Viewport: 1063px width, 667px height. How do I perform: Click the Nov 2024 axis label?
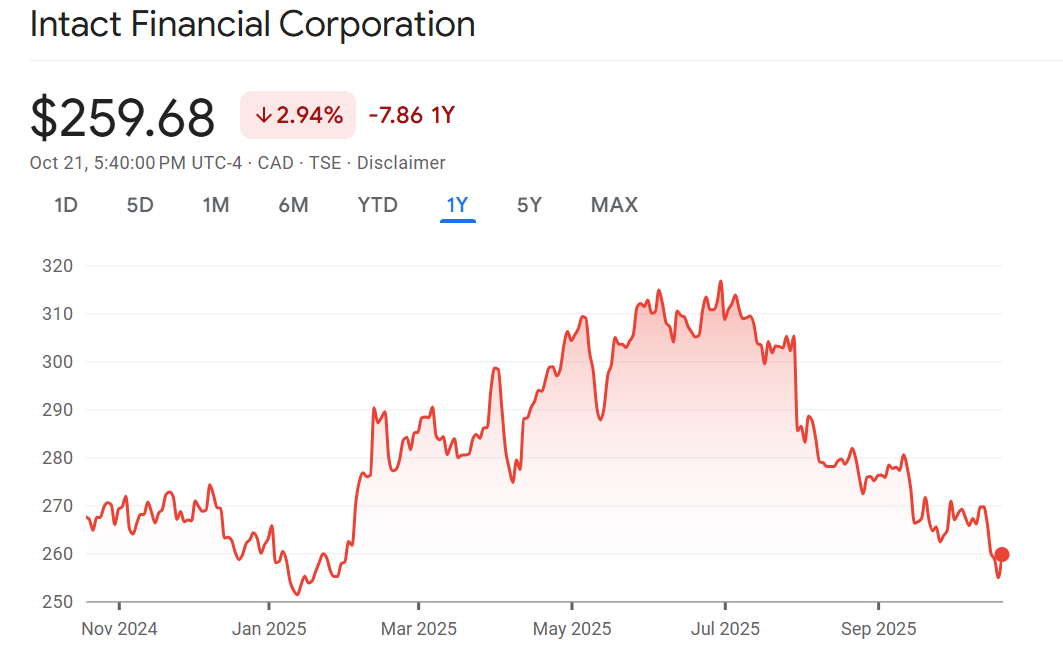pos(118,629)
